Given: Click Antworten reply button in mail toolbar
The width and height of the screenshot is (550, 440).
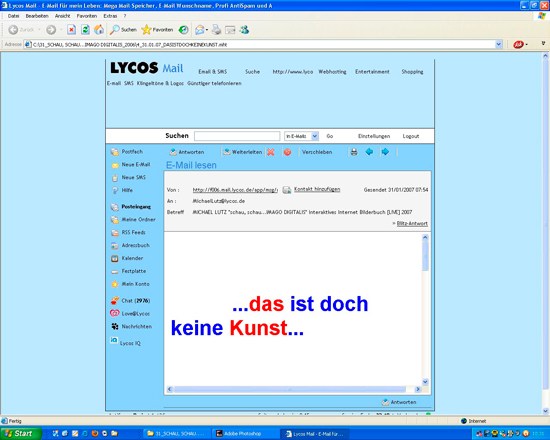Looking at the screenshot, I should click(x=187, y=152).
